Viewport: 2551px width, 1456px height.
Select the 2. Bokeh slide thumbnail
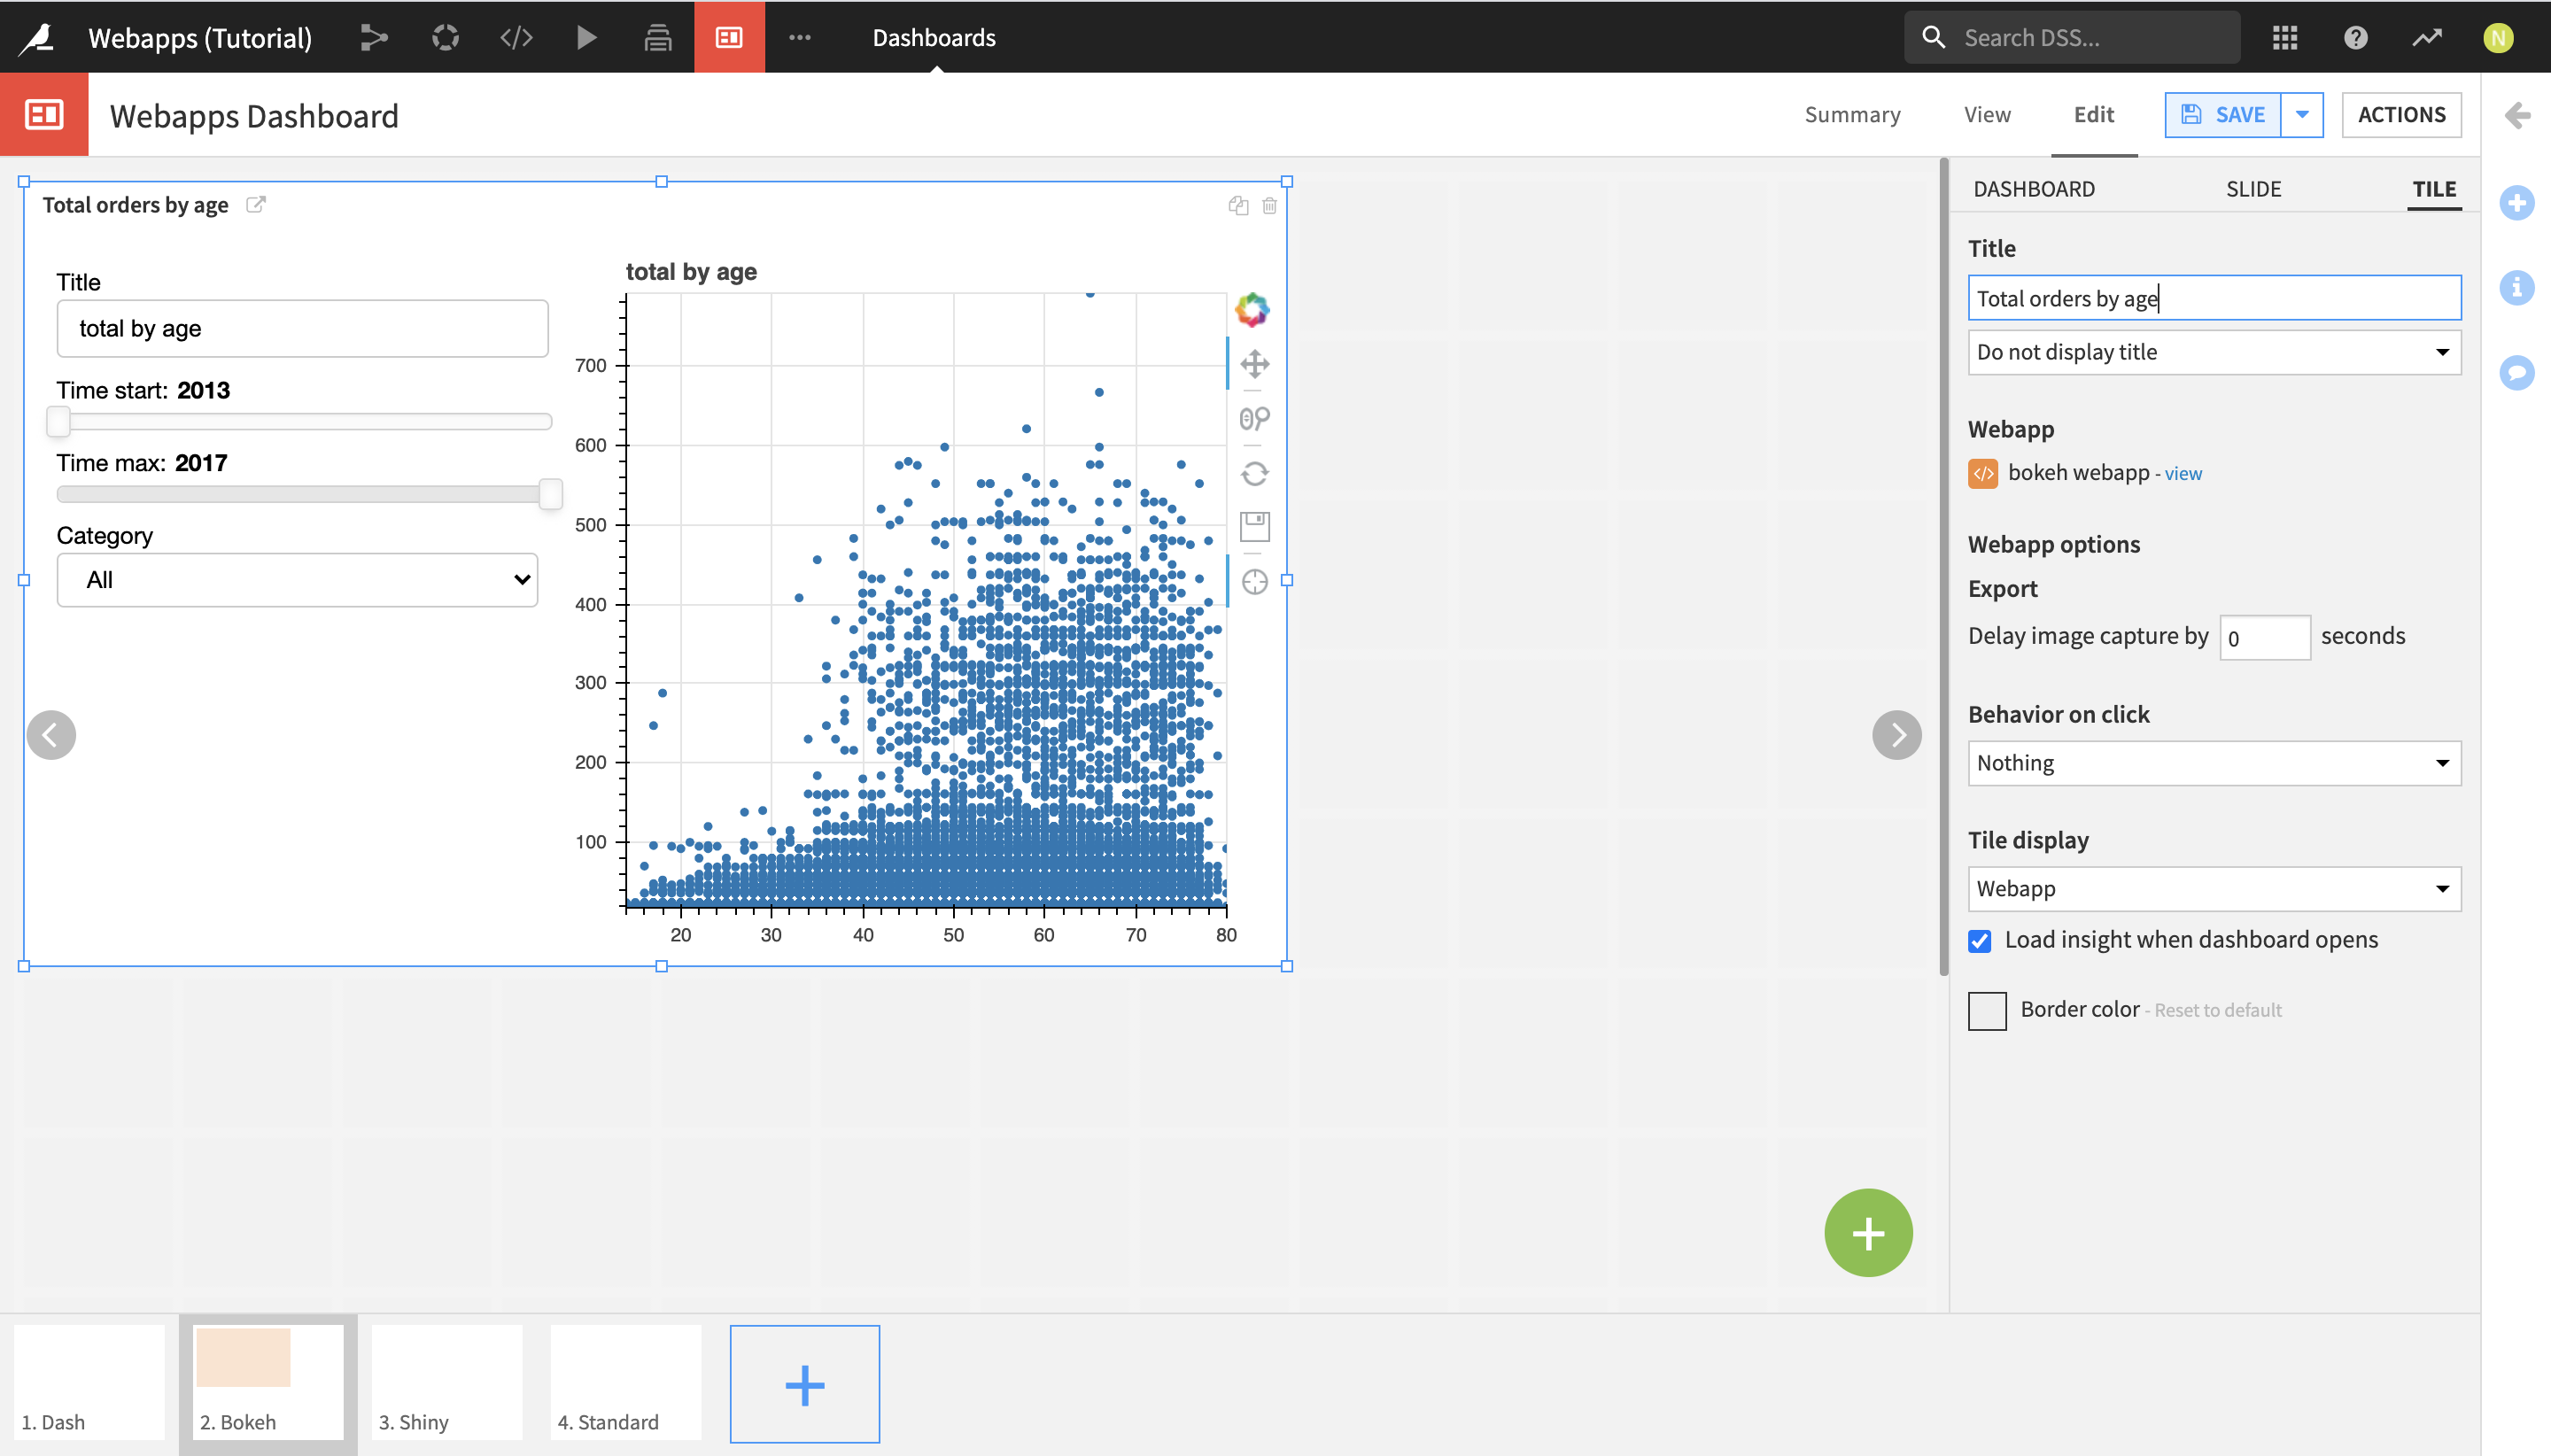268,1382
